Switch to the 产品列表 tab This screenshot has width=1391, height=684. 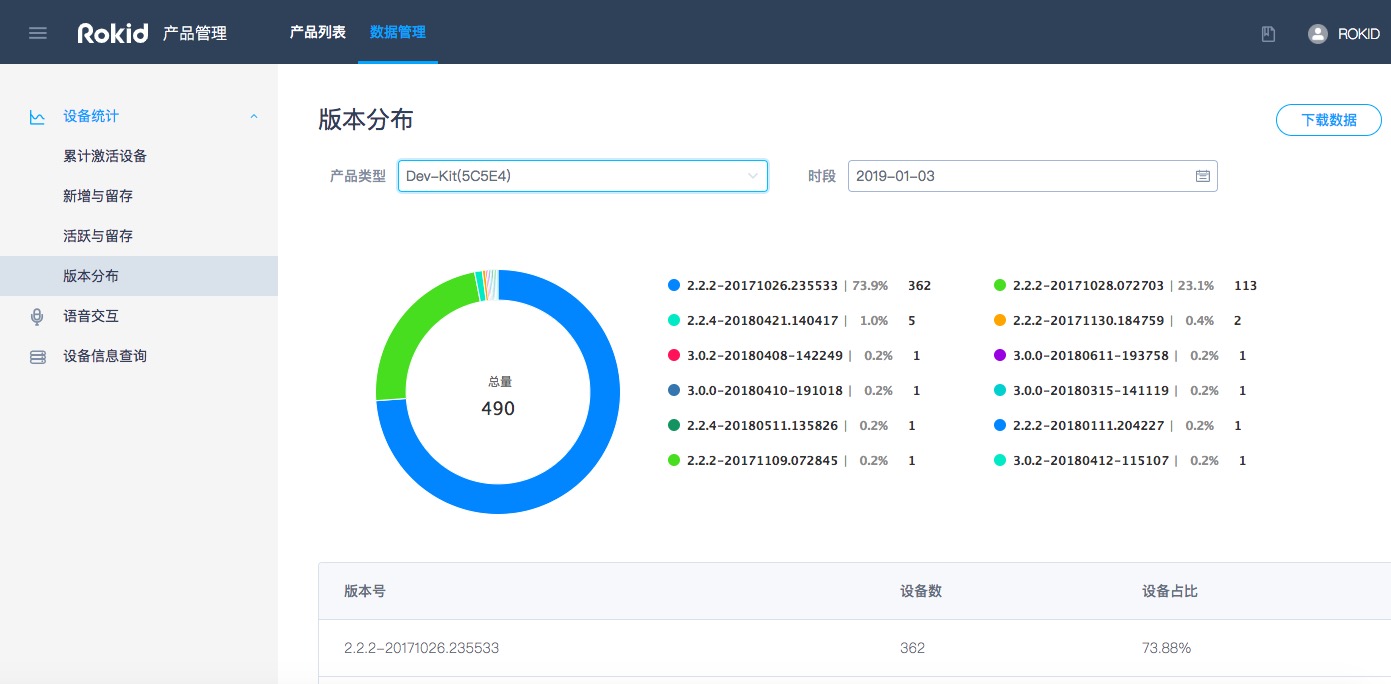coord(317,32)
